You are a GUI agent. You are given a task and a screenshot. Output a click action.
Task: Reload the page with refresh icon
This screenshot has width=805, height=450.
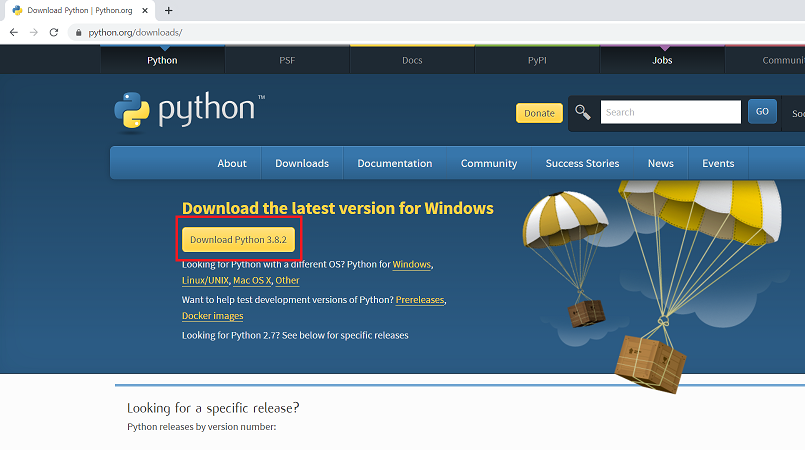pos(54,32)
